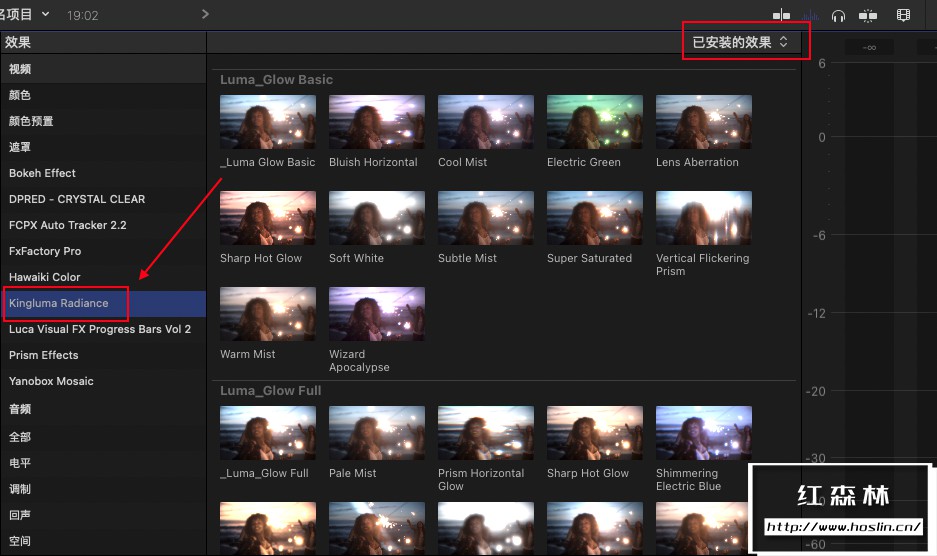The image size is (937, 556).
Task: Select the Lens Aberration effect thumbnail
Action: (704, 122)
